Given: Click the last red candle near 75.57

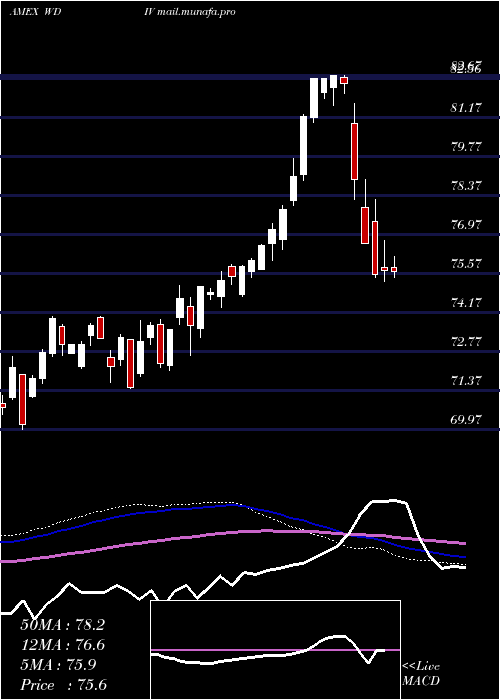Looking at the screenshot, I should tap(394, 269).
